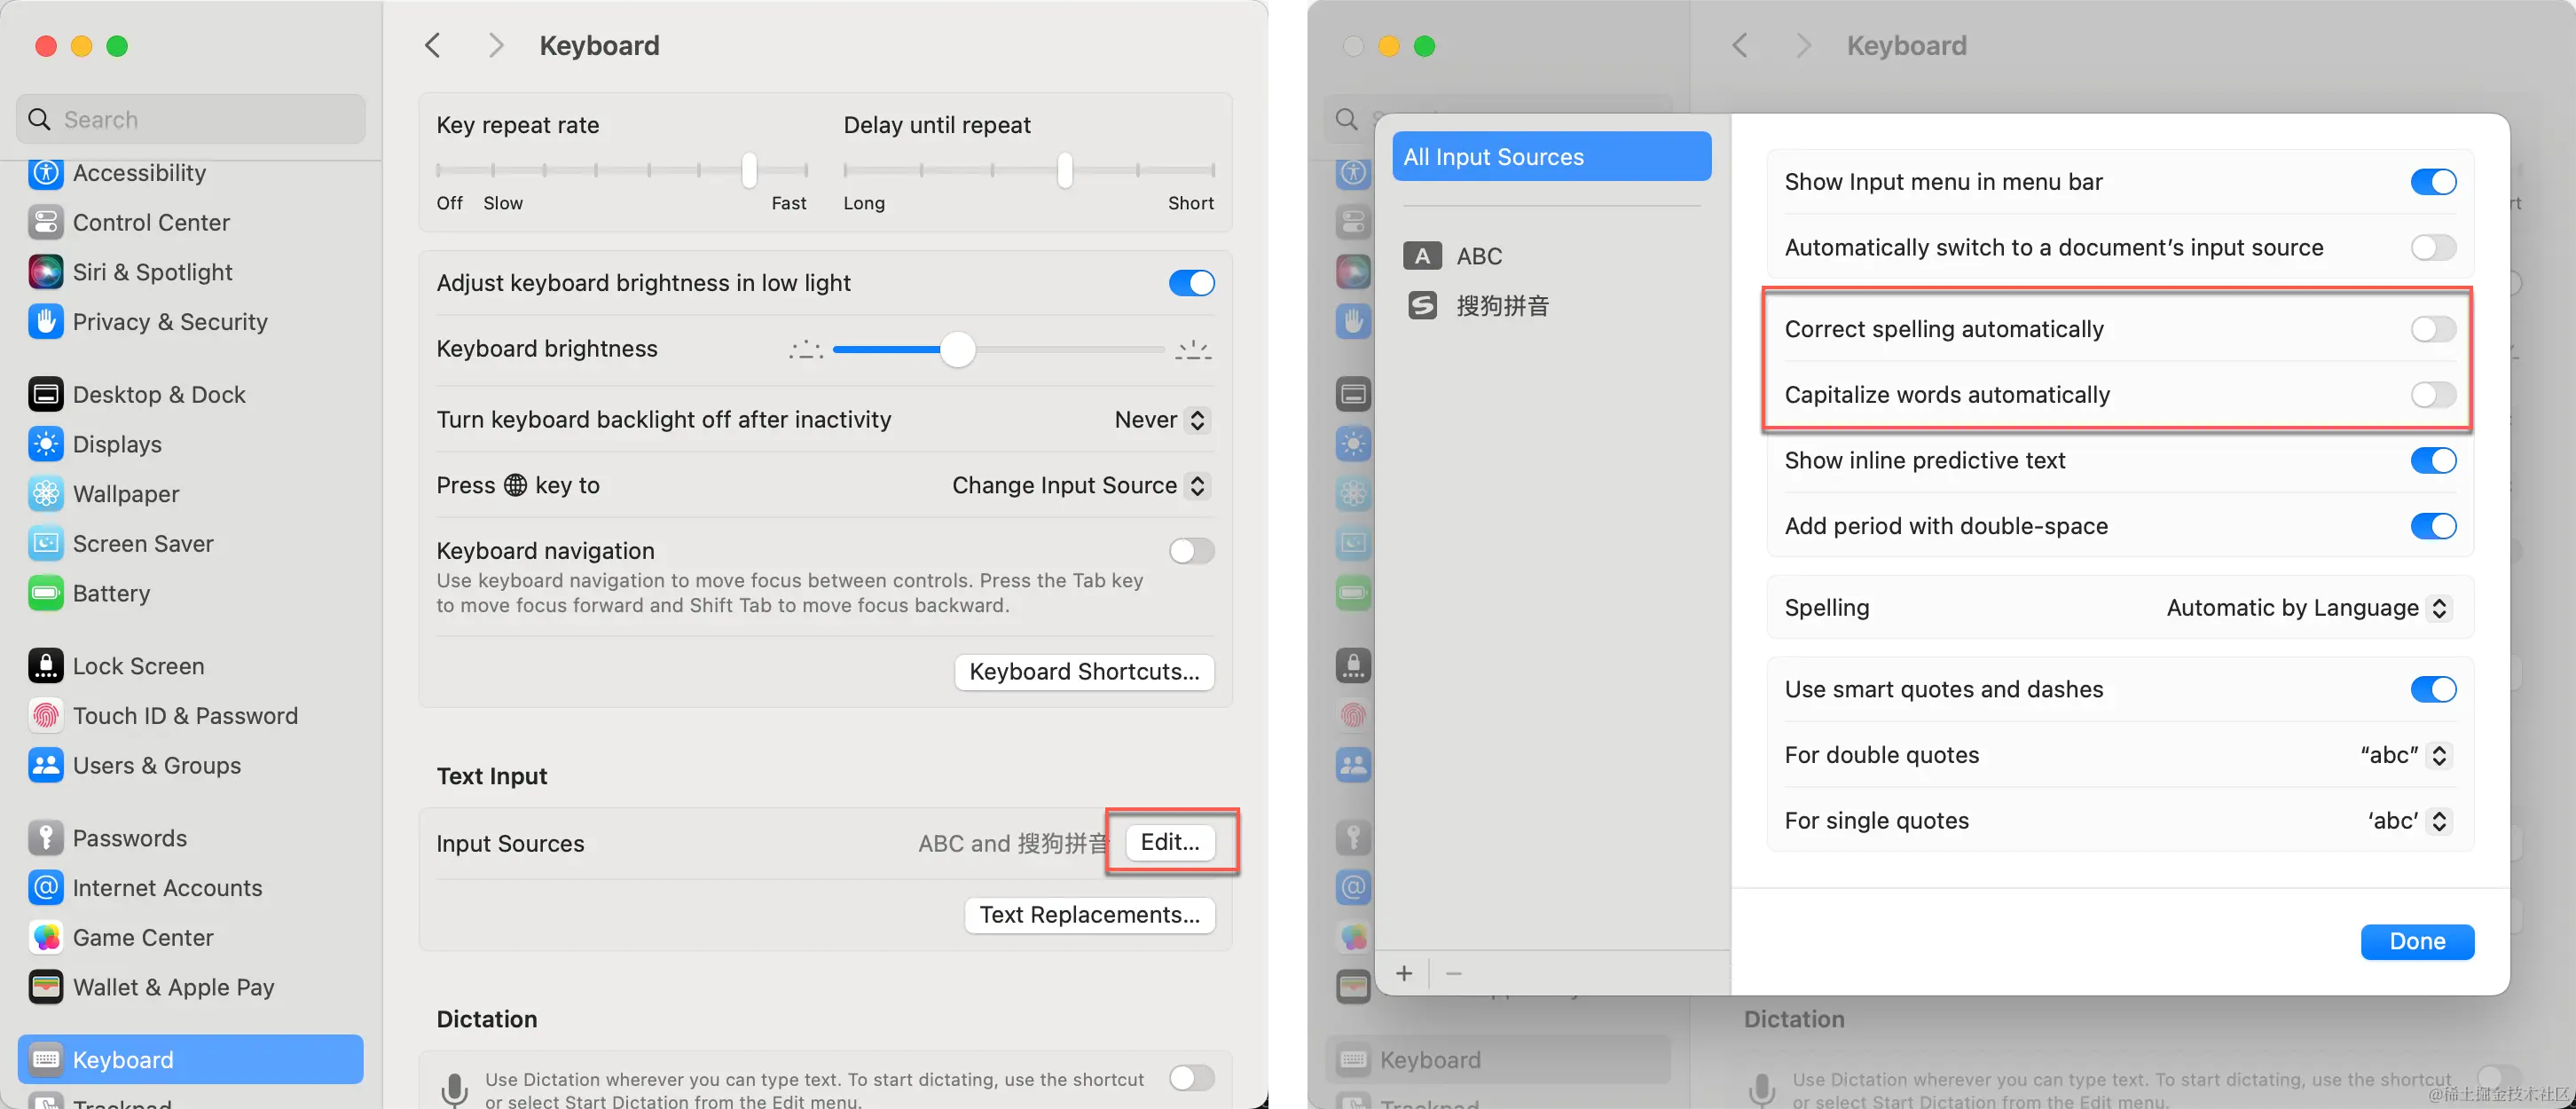Open Siri & Spotlight settings icon
The image size is (2576, 1109).
pyautogui.click(x=46, y=272)
